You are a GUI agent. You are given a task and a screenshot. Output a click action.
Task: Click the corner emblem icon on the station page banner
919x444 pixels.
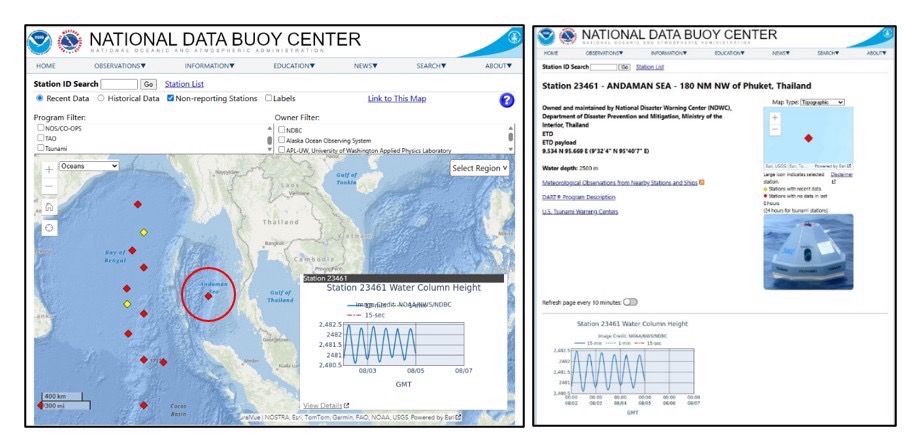click(889, 33)
